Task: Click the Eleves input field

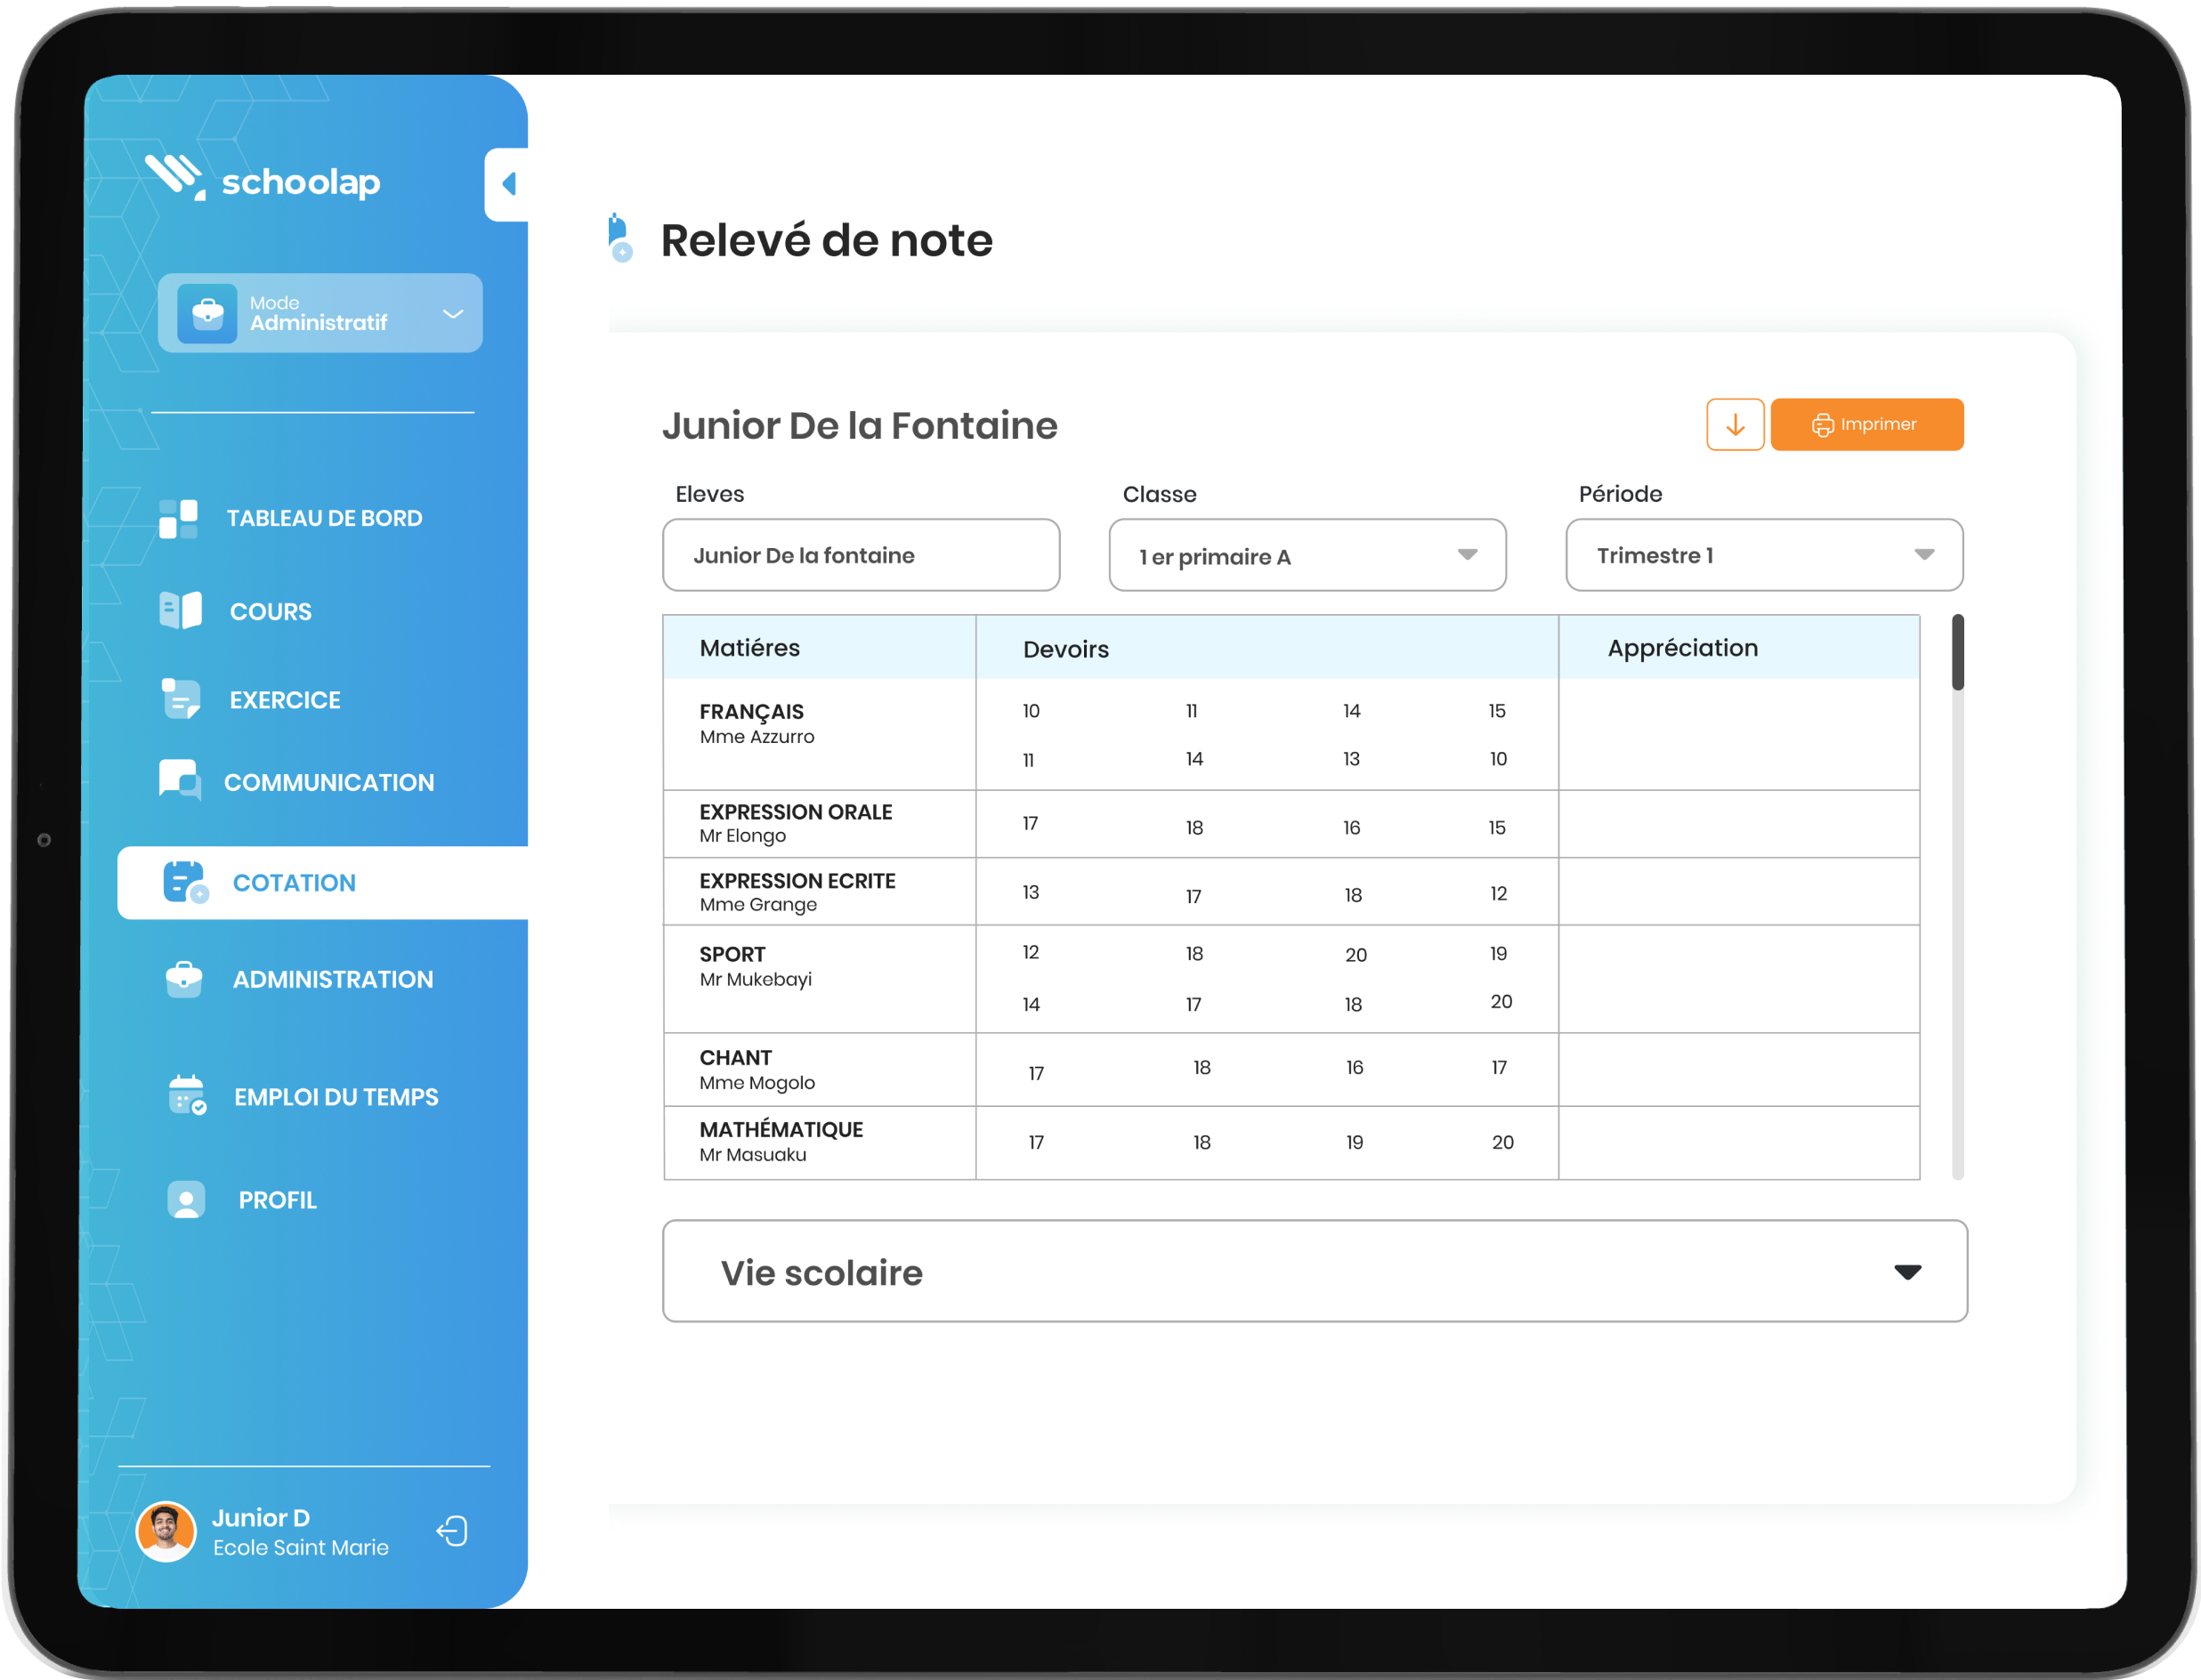Action: click(861, 555)
